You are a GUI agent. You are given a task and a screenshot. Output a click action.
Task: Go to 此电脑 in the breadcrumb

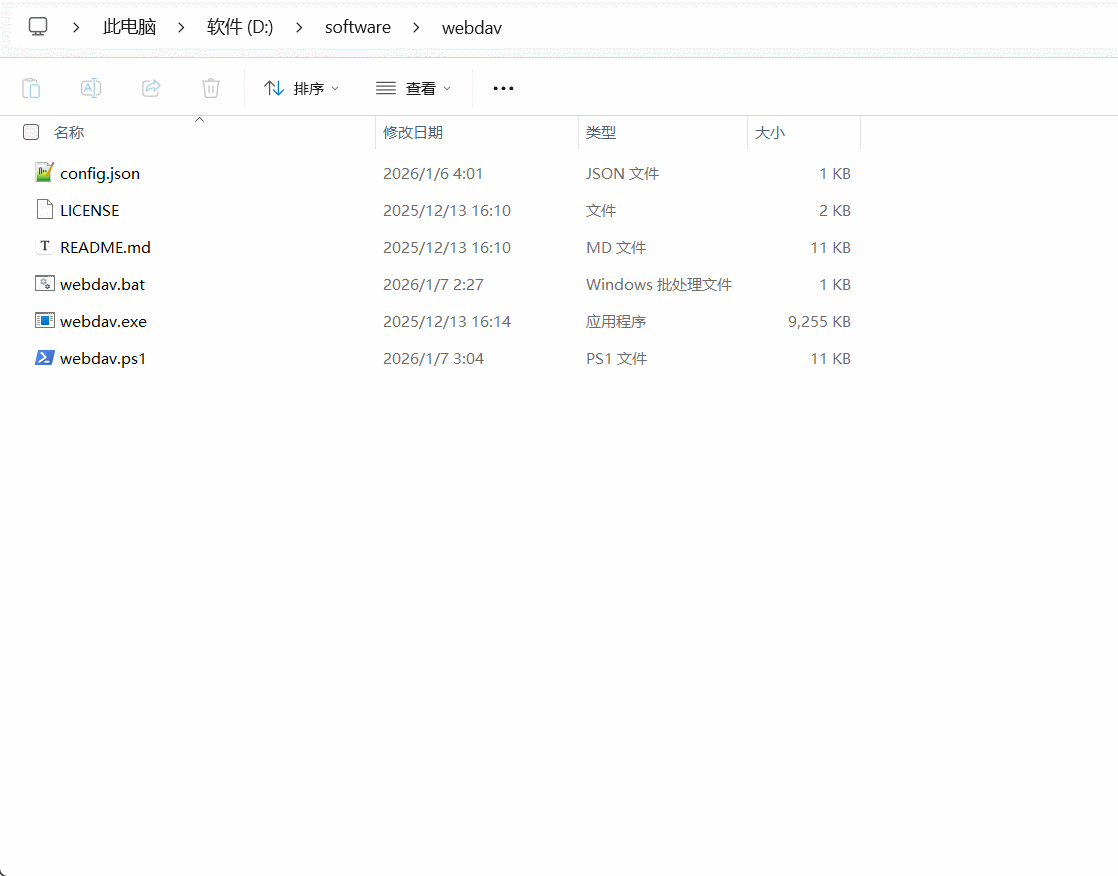(130, 27)
